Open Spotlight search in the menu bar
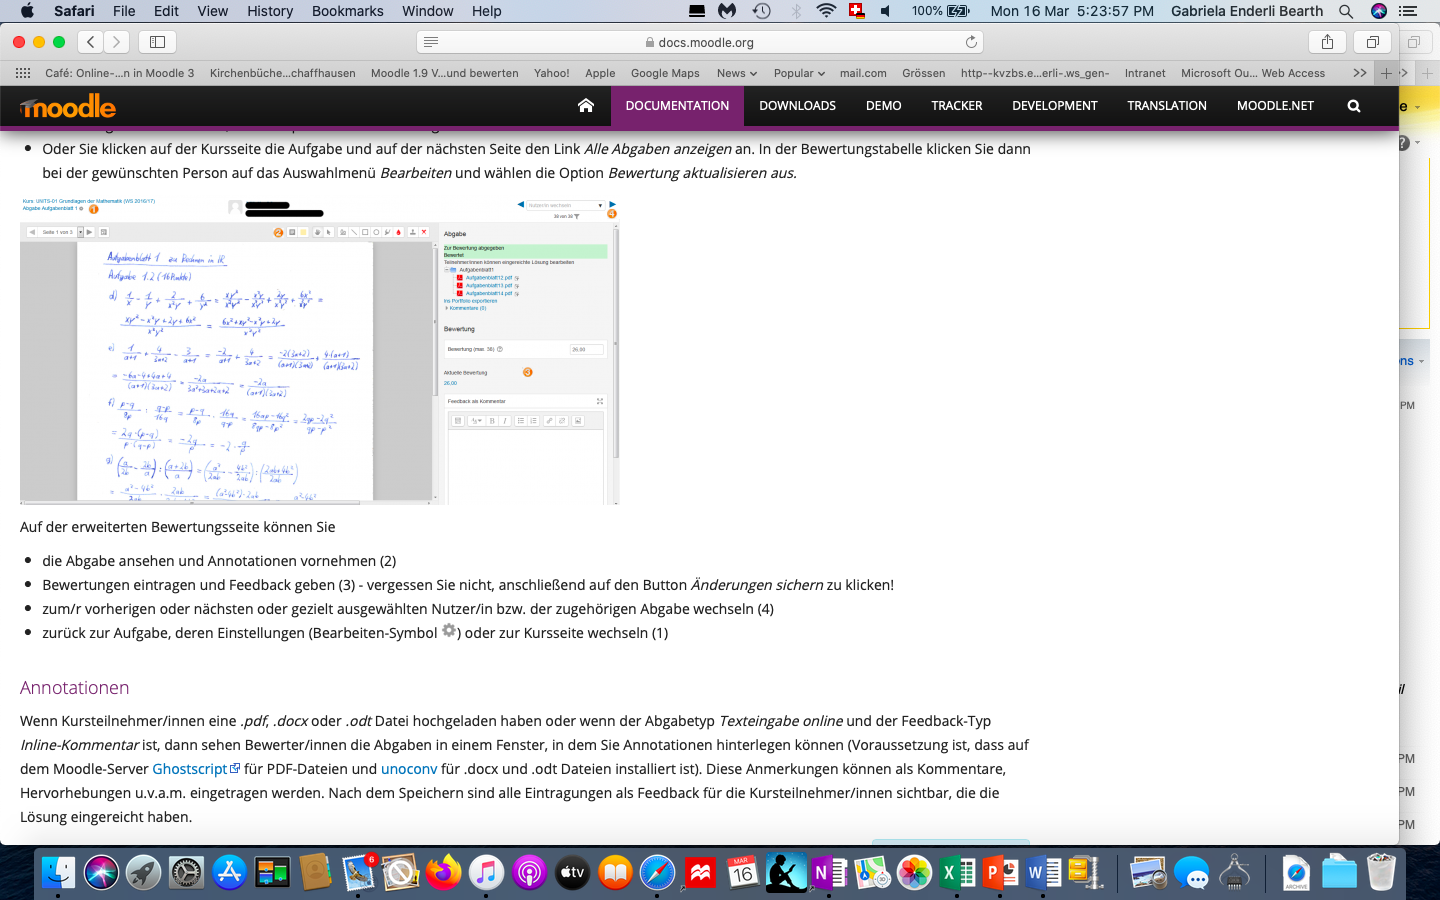This screenshot has width=1440, height=900. (x=1346, y=11)
